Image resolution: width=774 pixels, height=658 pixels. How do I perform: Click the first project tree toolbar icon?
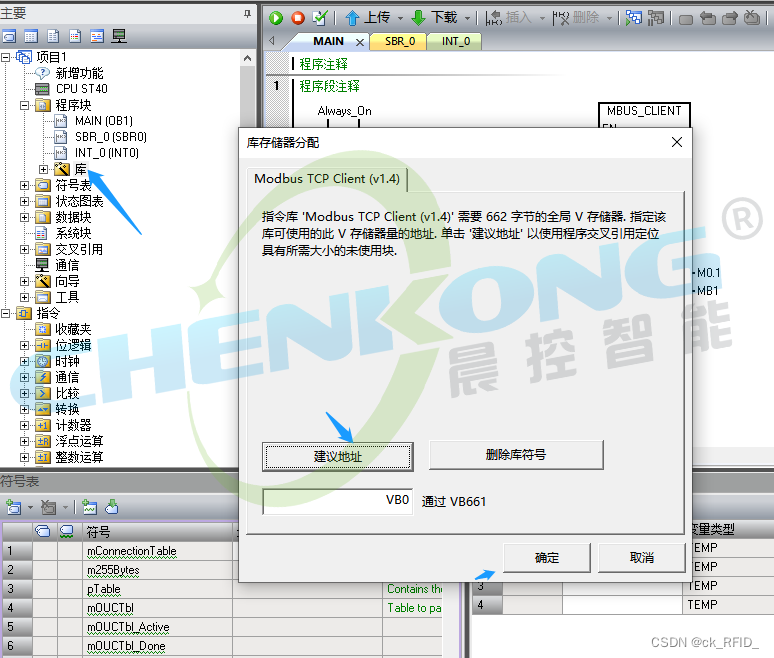(9, 36)
